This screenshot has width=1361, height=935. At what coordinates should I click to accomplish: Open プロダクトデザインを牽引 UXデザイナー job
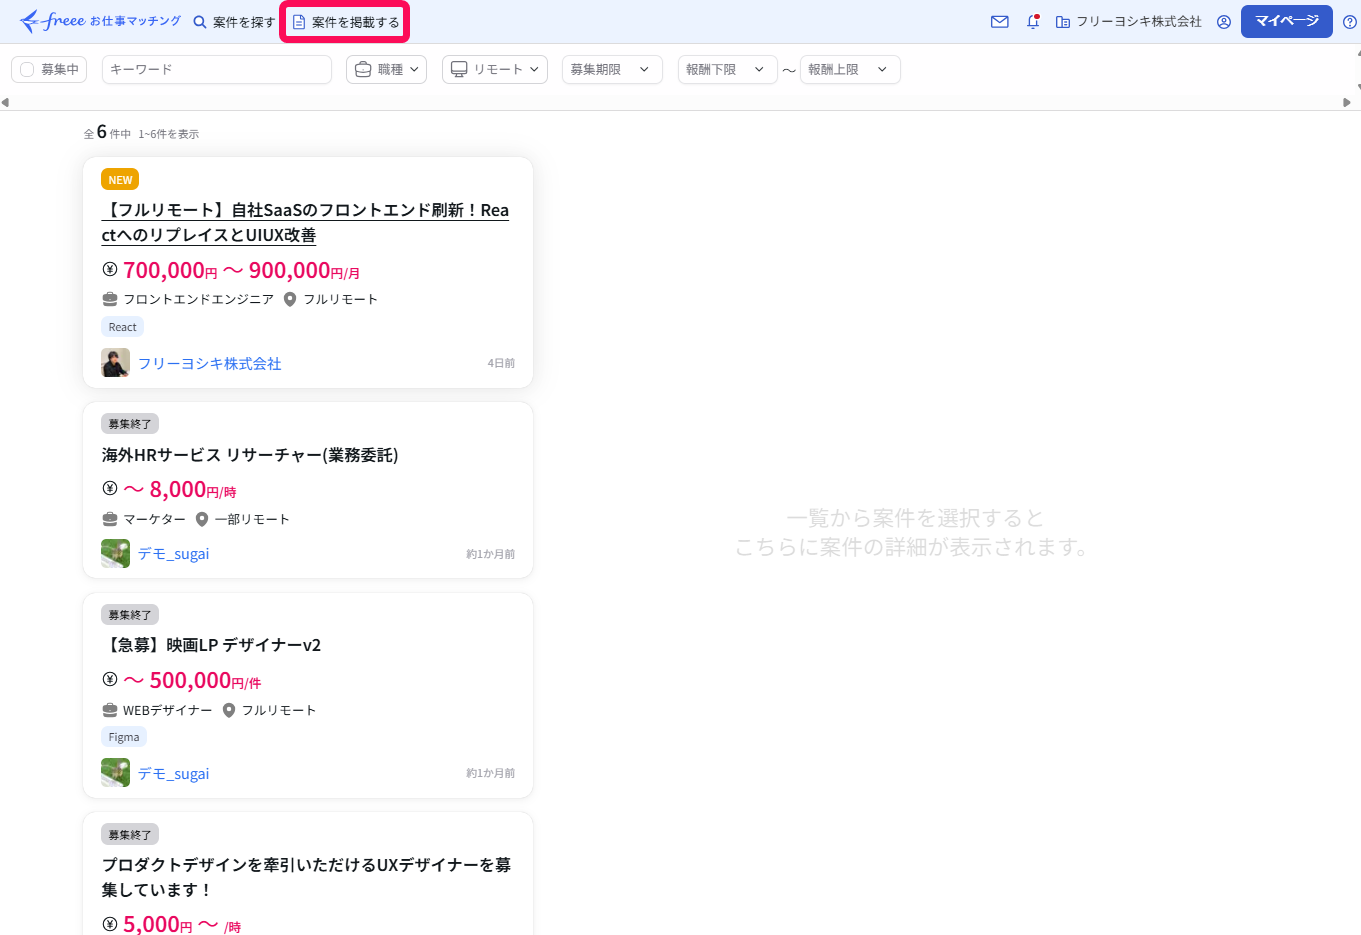pyautogui.click(x=306, y=877)
